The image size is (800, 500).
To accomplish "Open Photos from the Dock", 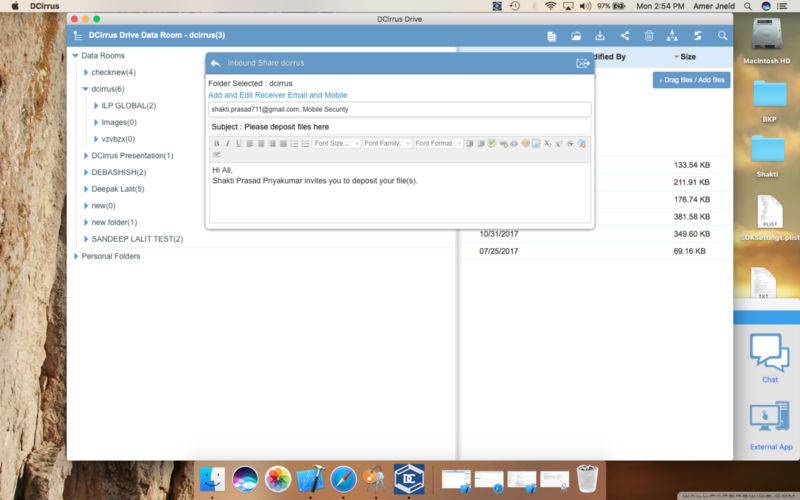I will 278,479.
